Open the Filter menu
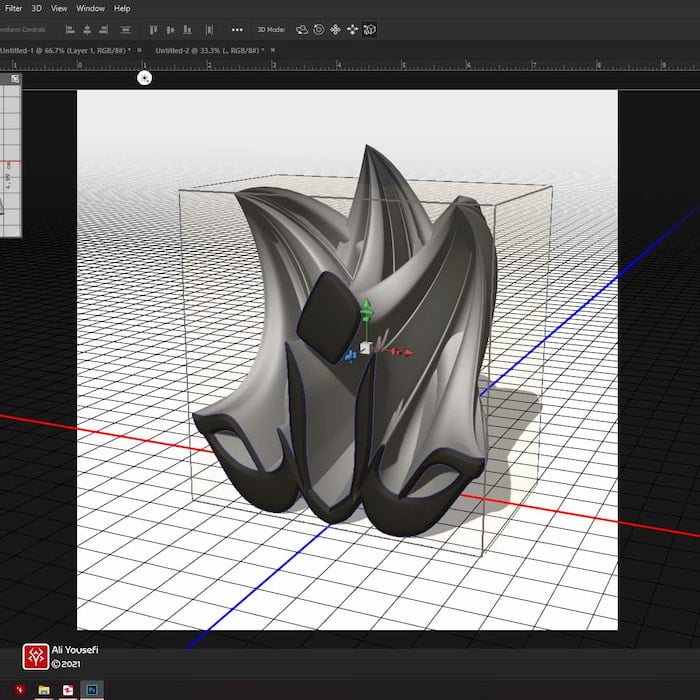Image resolution: width=700 pixels, height=700 pixels. 14,8
